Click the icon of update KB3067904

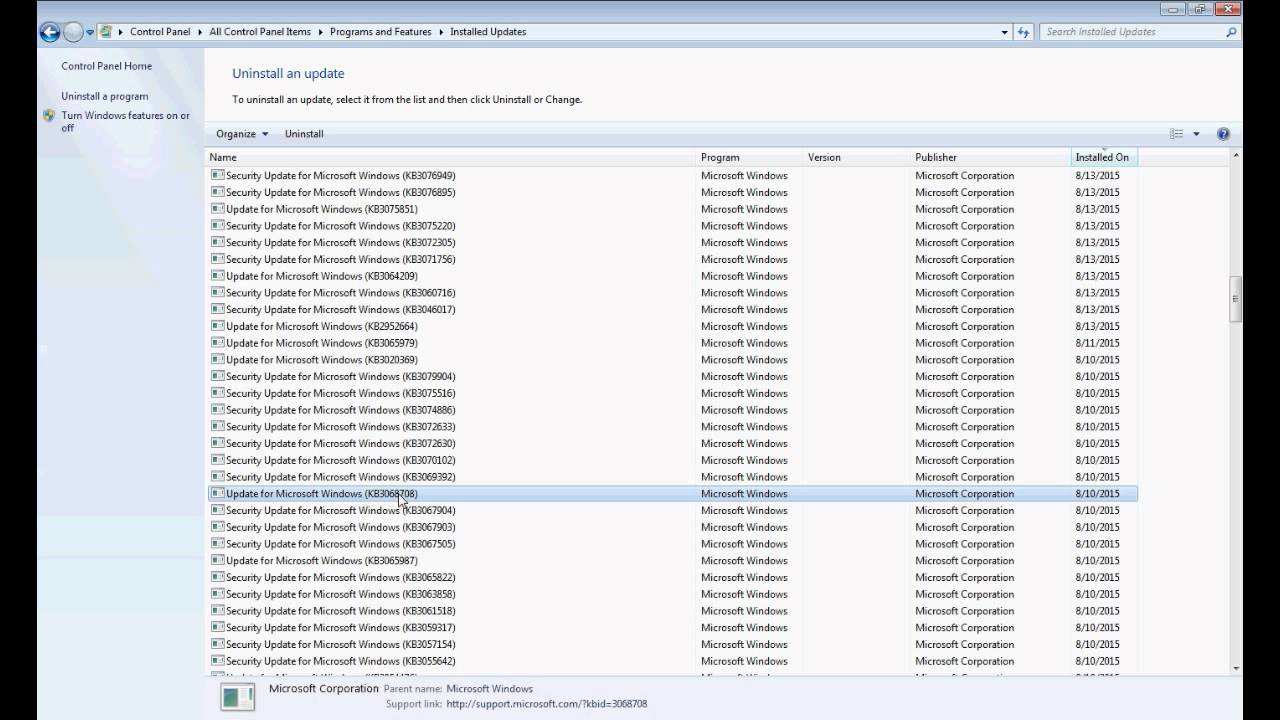[x=217, y=510]
